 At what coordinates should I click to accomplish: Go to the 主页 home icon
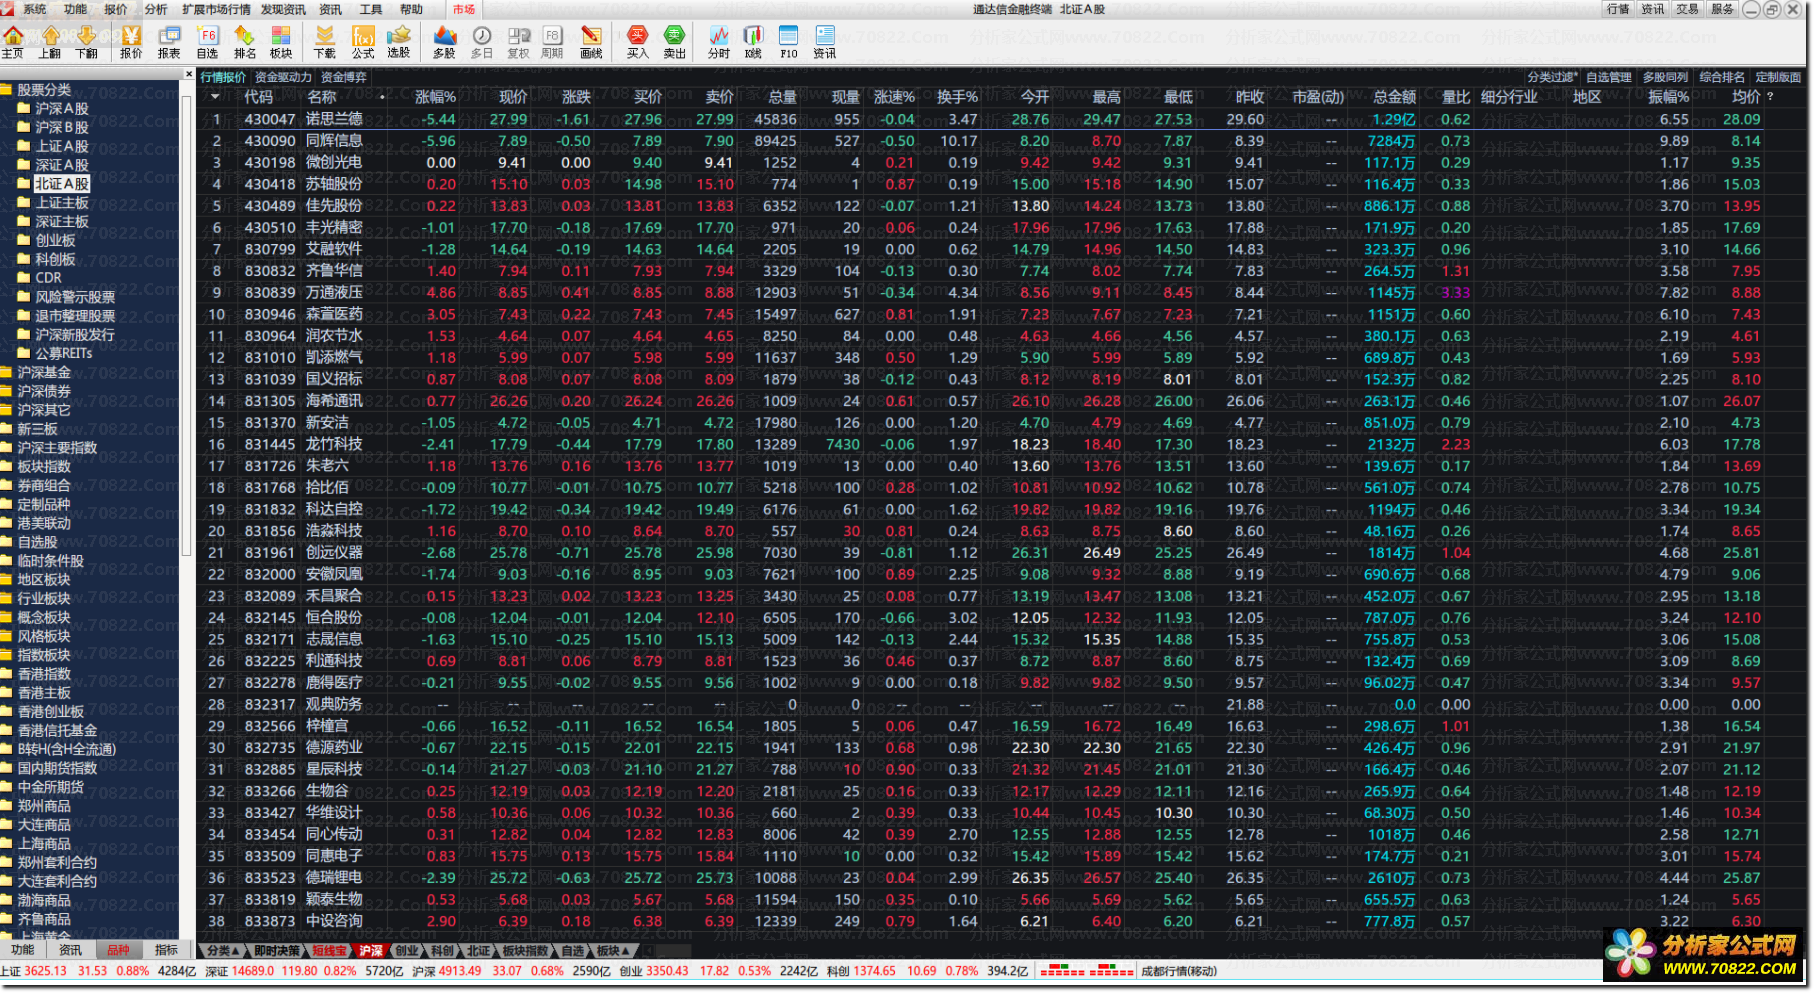(x=12, y=41)
